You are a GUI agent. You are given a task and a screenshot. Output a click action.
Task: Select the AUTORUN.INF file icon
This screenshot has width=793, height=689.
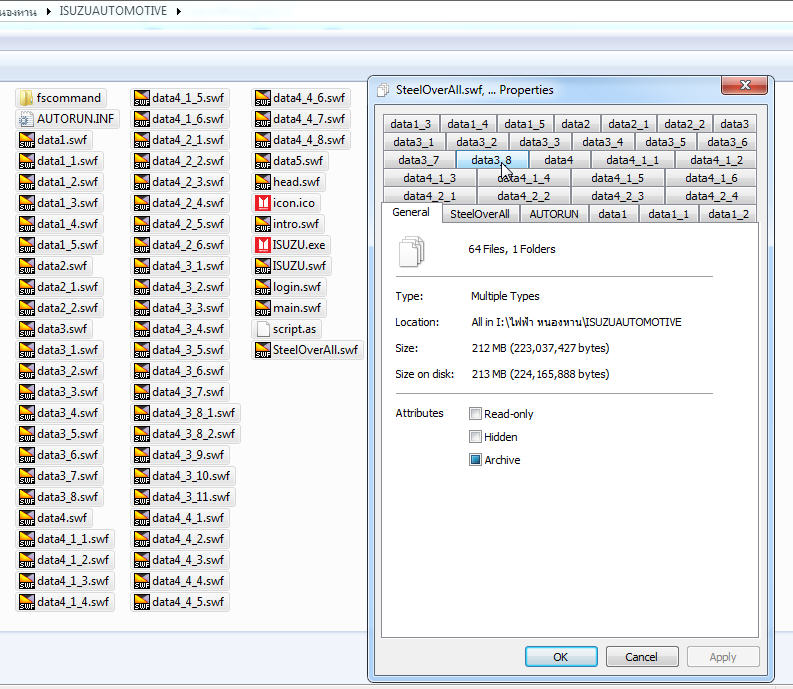click(26, 119)
